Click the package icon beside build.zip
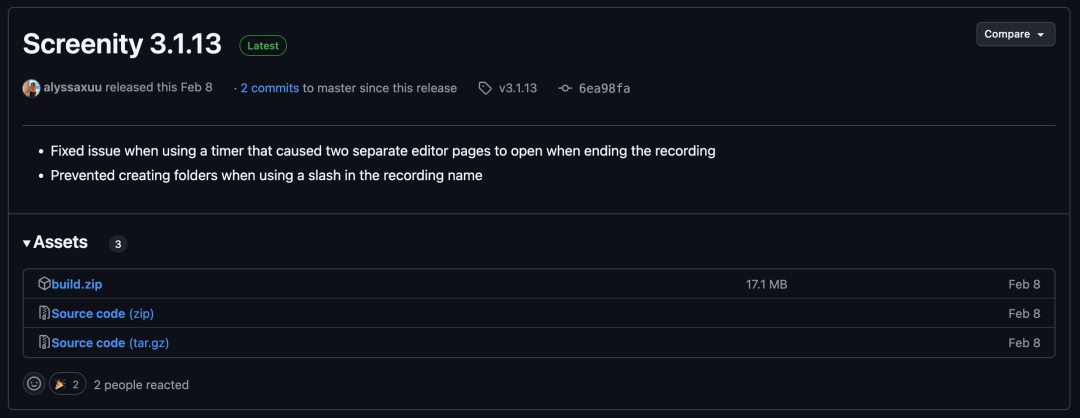Screen dimensions: 1080x418 (44, 284)
